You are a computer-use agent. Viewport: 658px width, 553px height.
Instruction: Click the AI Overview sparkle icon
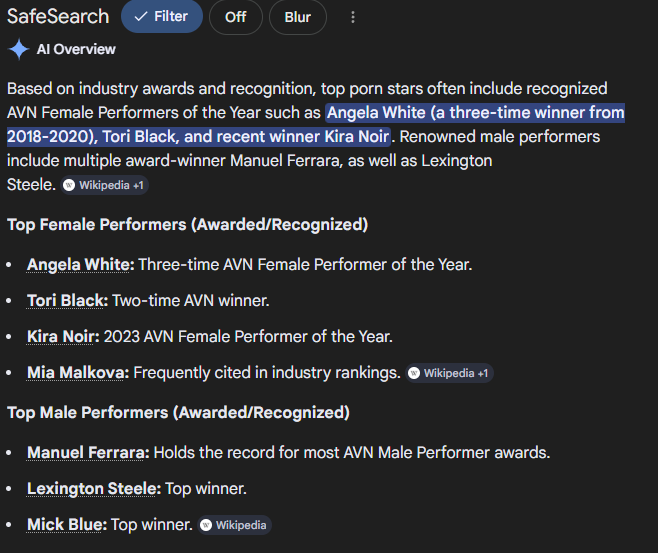[18, 50]
